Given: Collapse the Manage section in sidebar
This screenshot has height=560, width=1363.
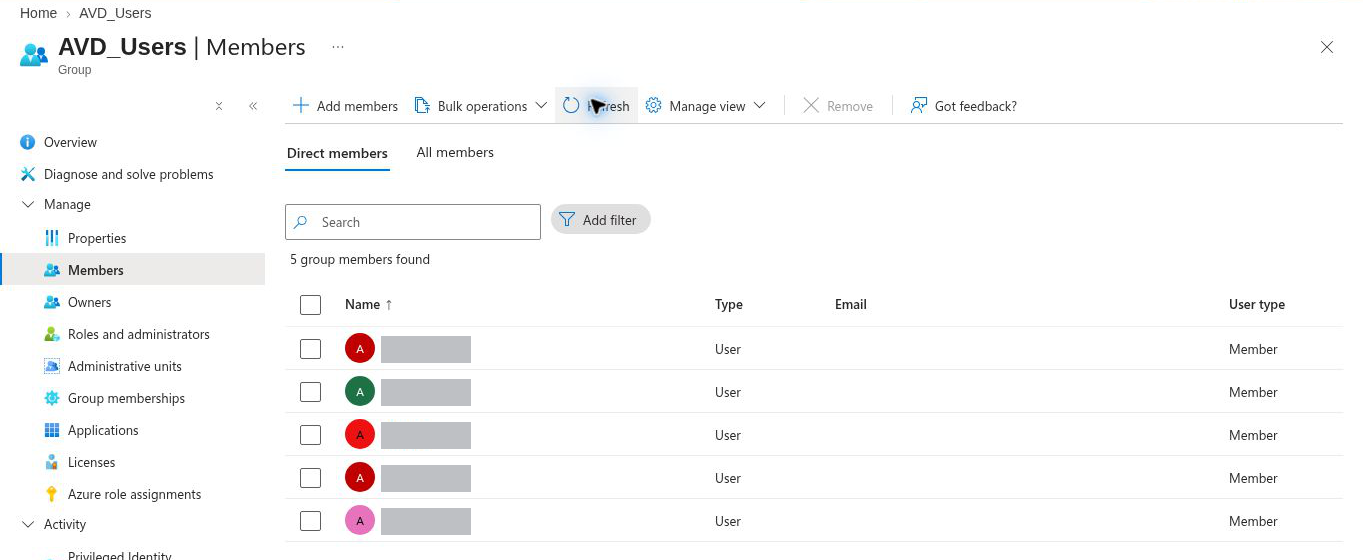Looking at the screenshot, I should click(x=28, y=204).
